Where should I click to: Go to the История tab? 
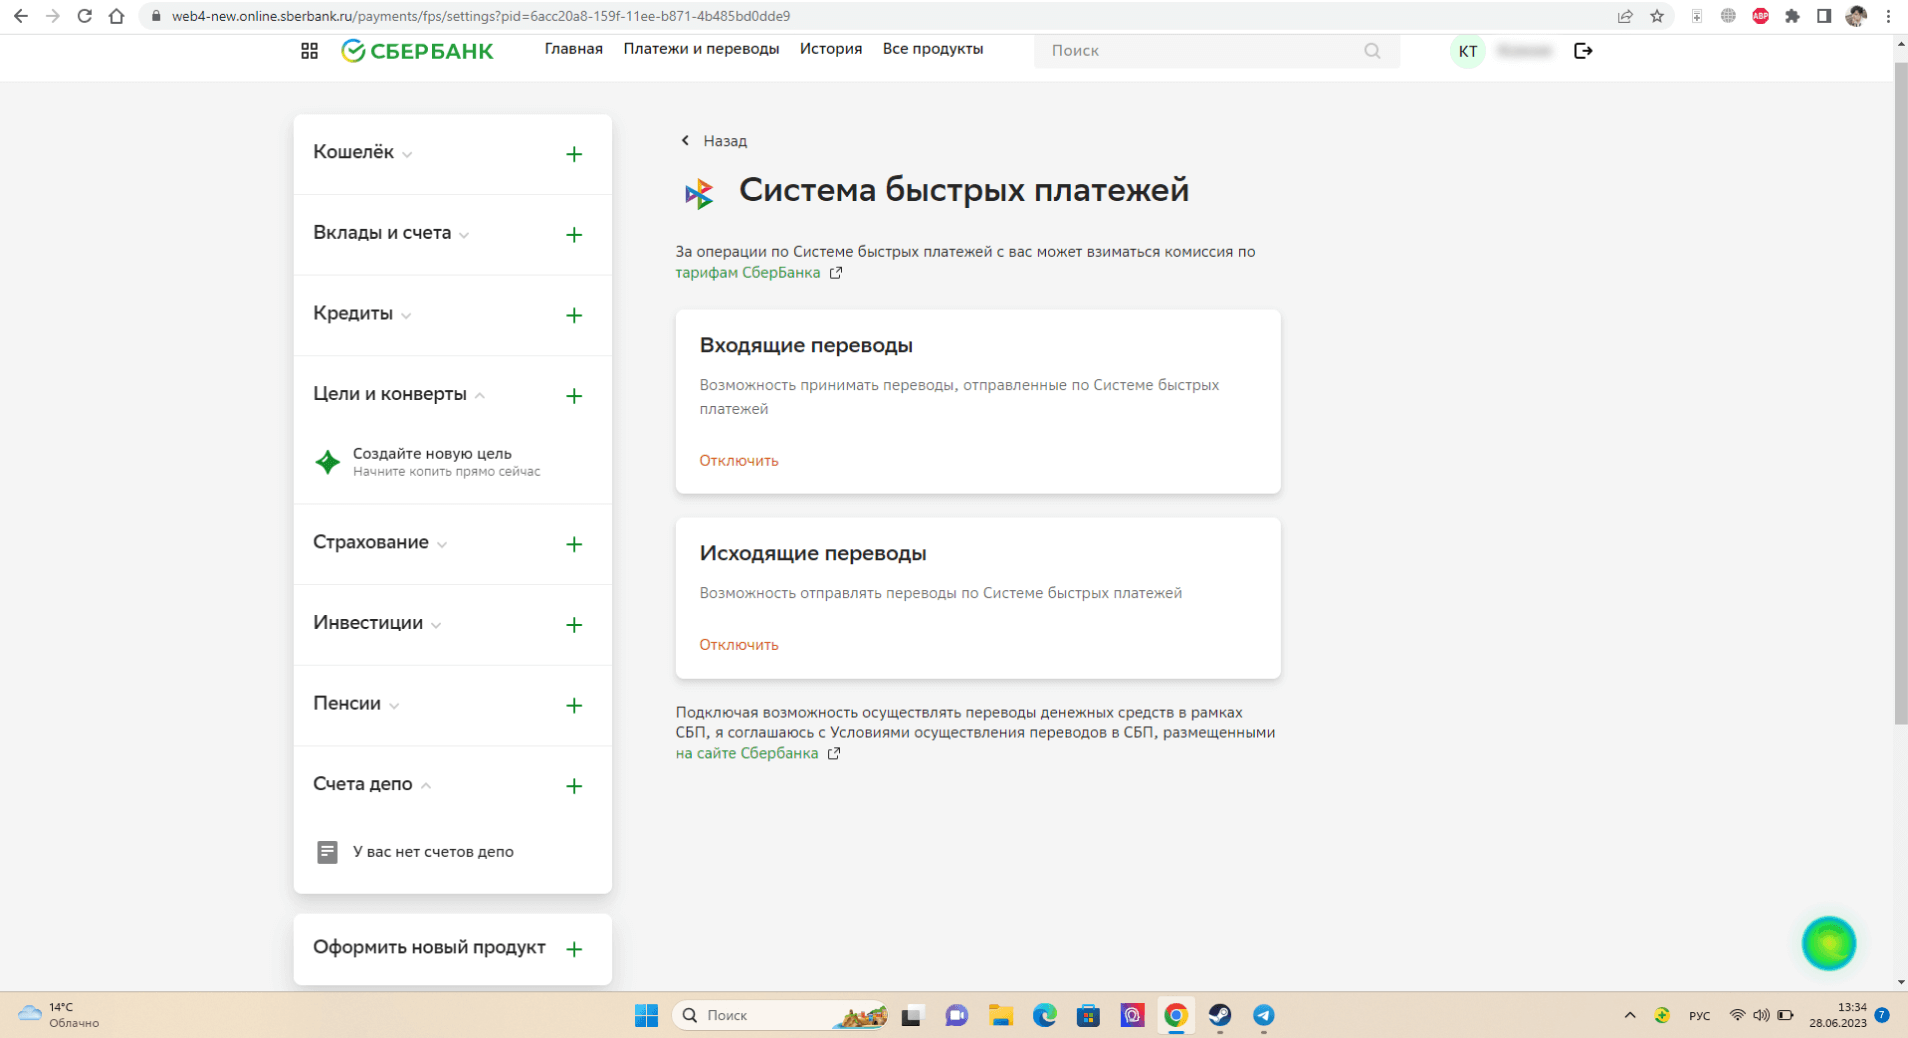pos(830,49)
